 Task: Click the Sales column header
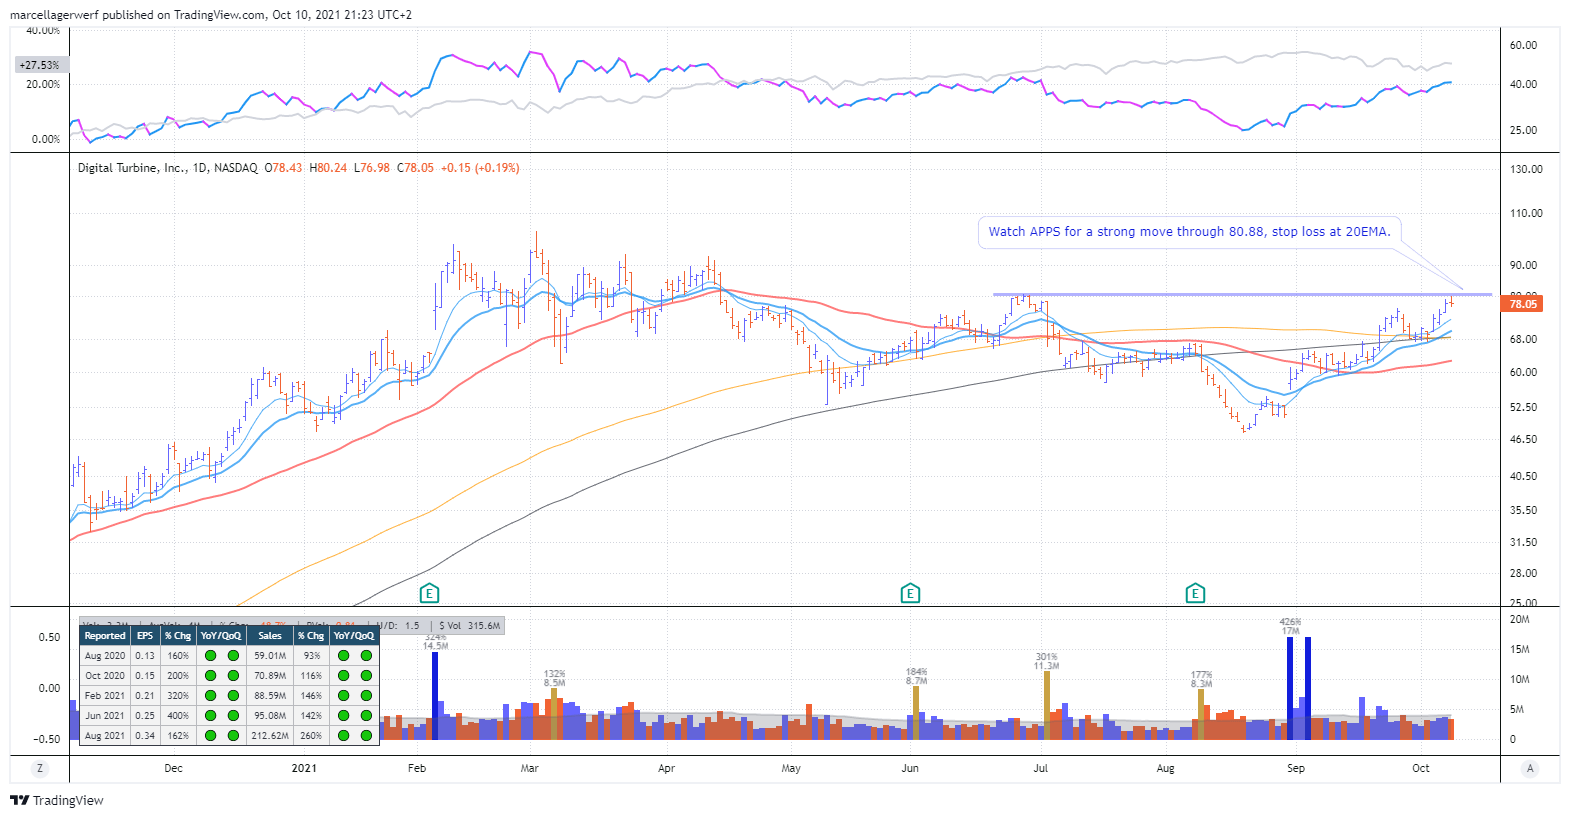(270, 635)
